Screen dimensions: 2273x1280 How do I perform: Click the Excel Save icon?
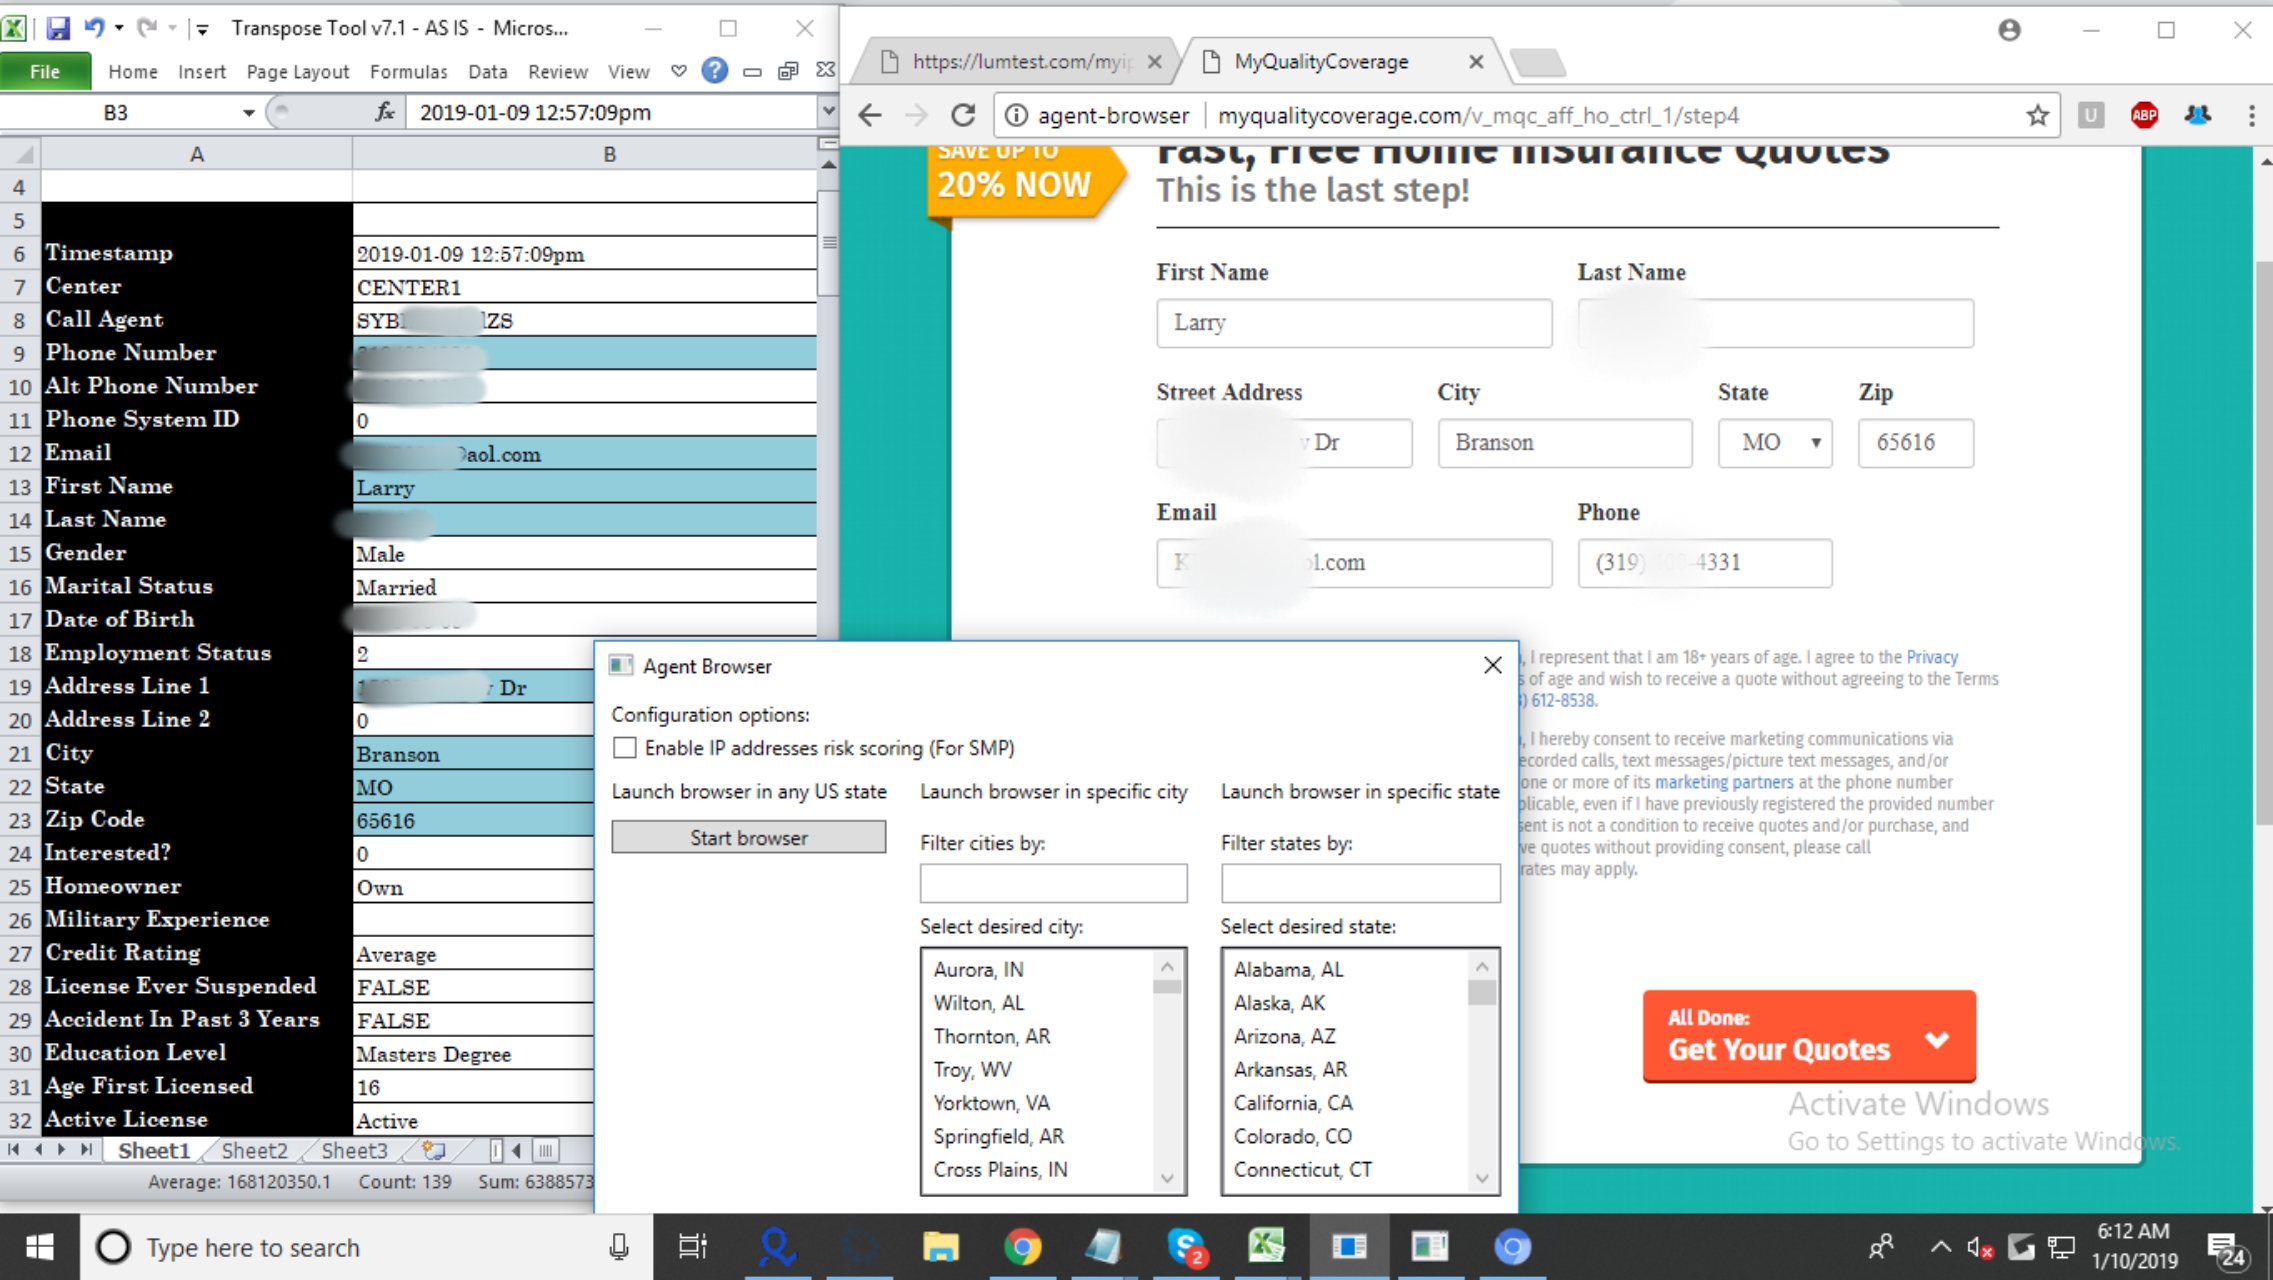pyautogui.click(x=58, y=28)
